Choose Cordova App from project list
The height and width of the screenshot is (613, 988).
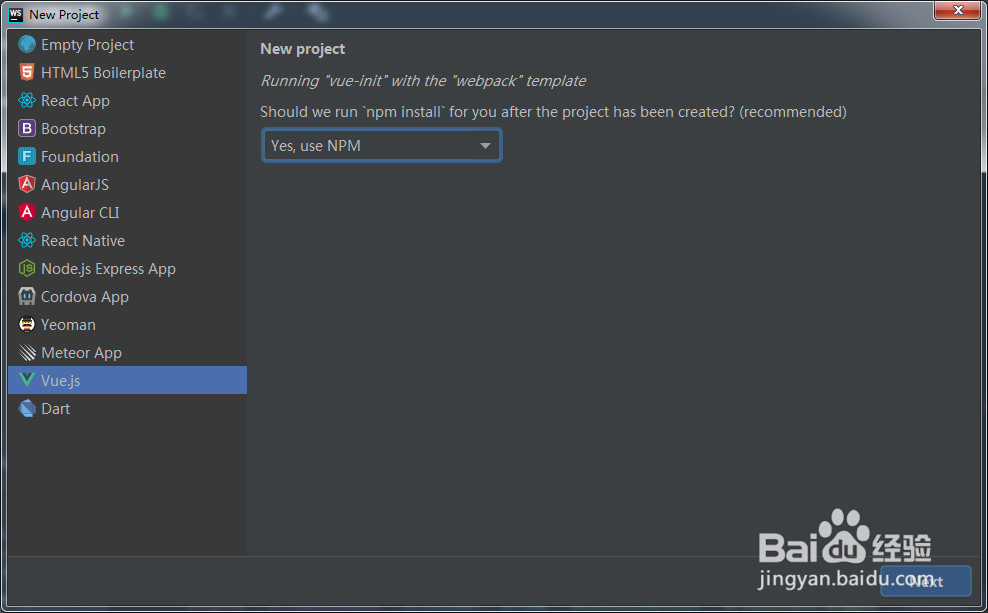(84, 297)
